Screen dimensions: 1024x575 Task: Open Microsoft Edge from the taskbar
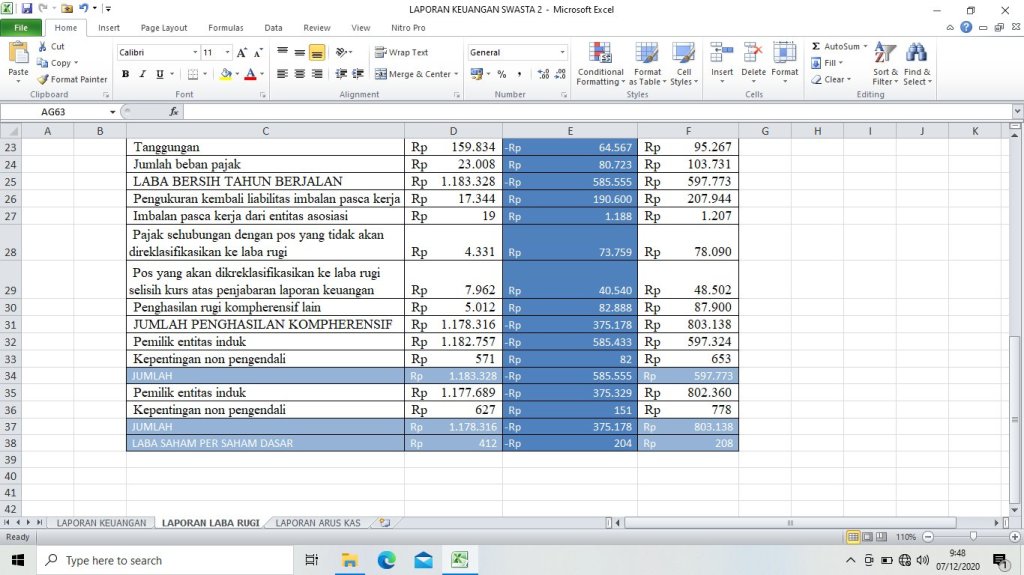386,560
